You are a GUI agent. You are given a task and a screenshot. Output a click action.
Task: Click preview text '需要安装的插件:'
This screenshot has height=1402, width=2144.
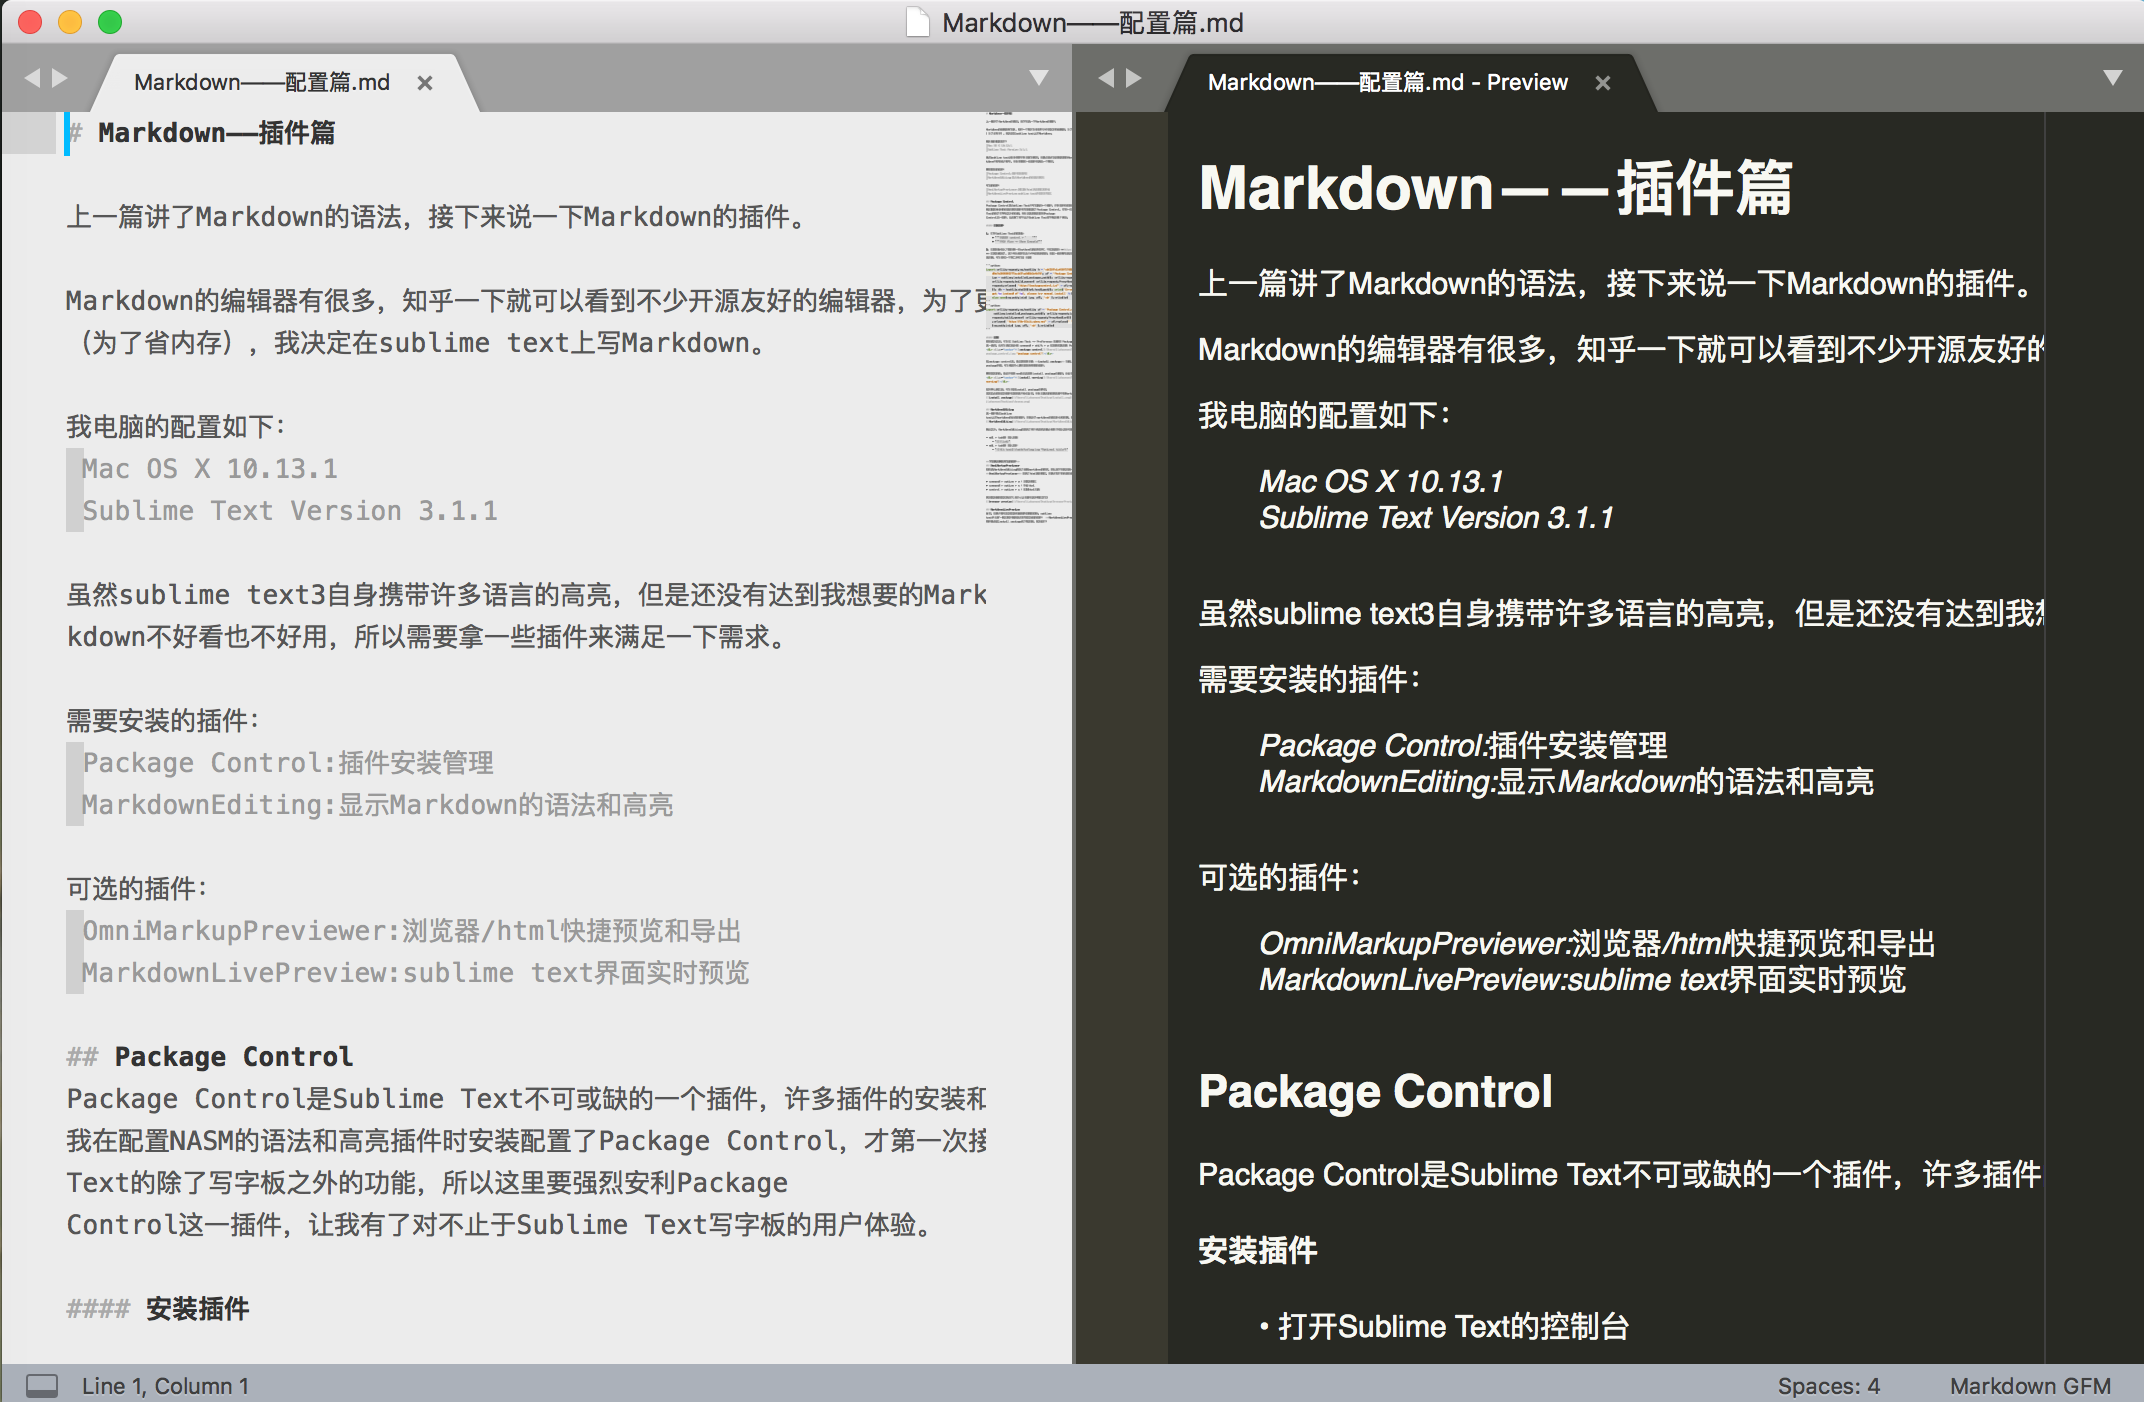[1310, 679]
